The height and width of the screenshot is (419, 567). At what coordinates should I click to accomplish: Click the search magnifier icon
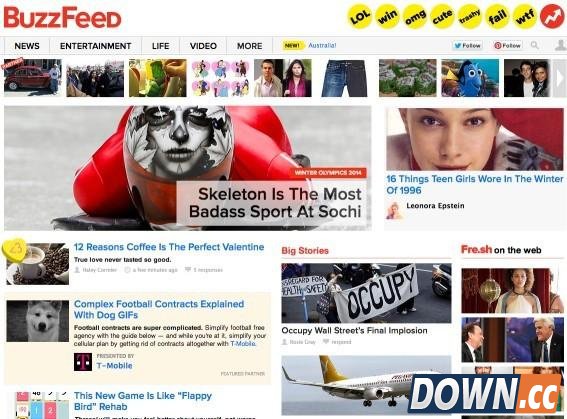[x=534, y=45]
